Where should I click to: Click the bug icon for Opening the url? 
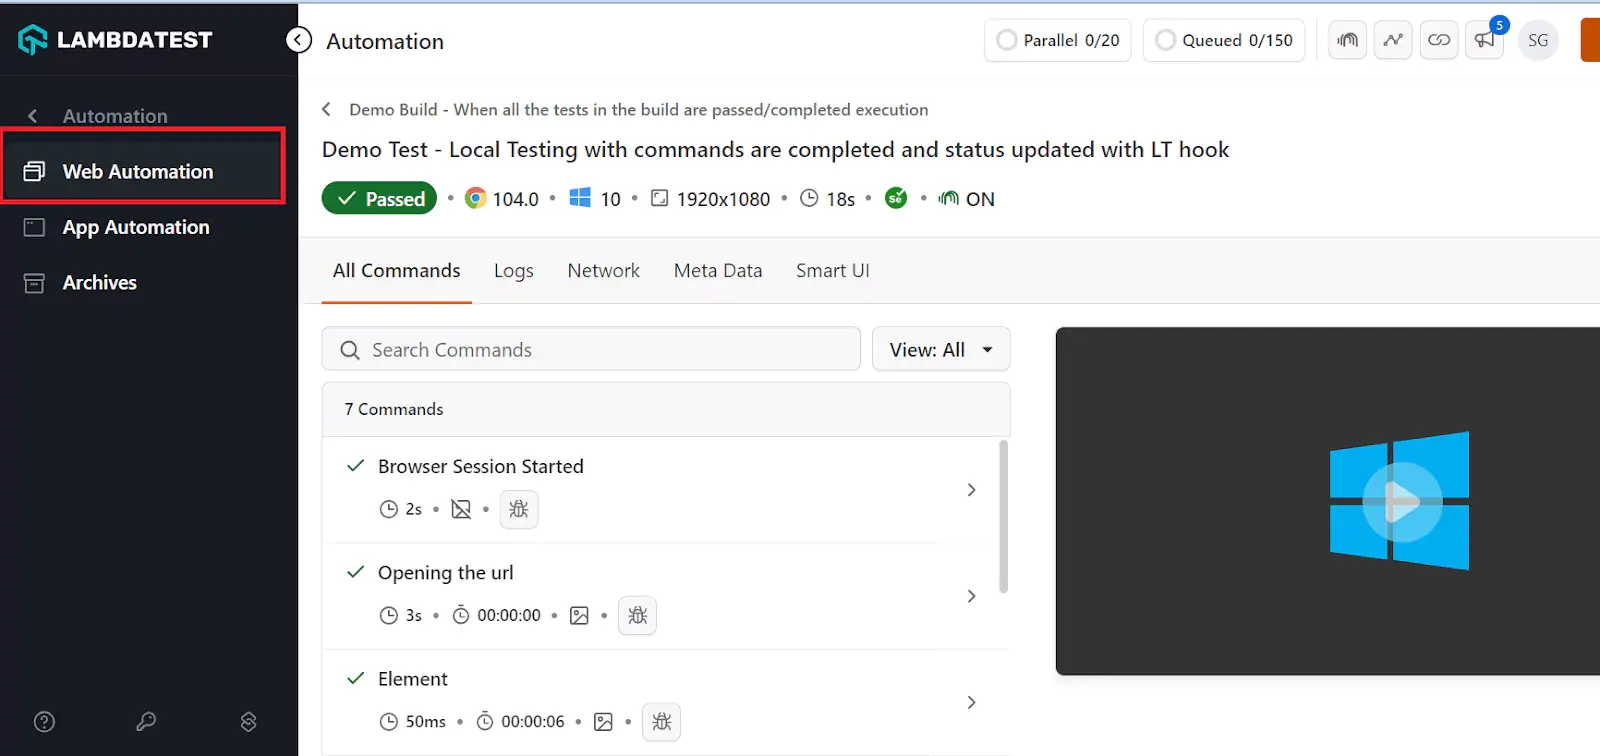click(637, 615)
